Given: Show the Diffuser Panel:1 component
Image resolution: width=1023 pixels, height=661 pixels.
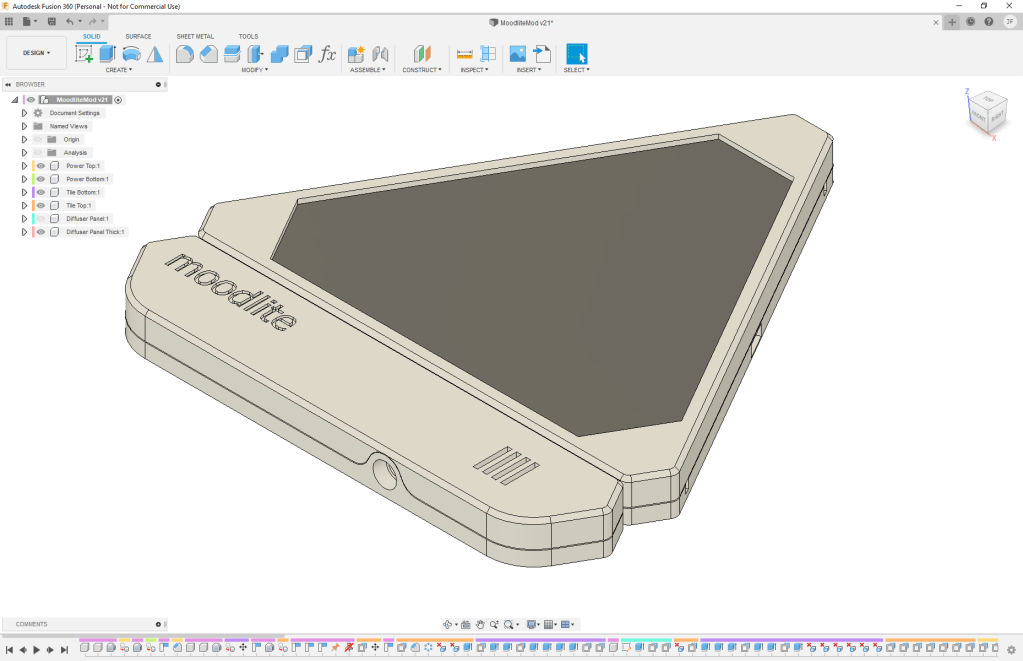Looking at the screenshot, I should click(41, 218).
